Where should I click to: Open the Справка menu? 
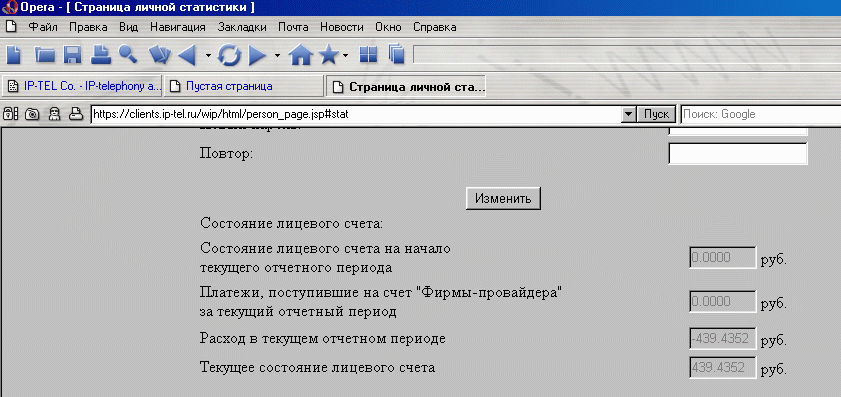coord(435,27)
